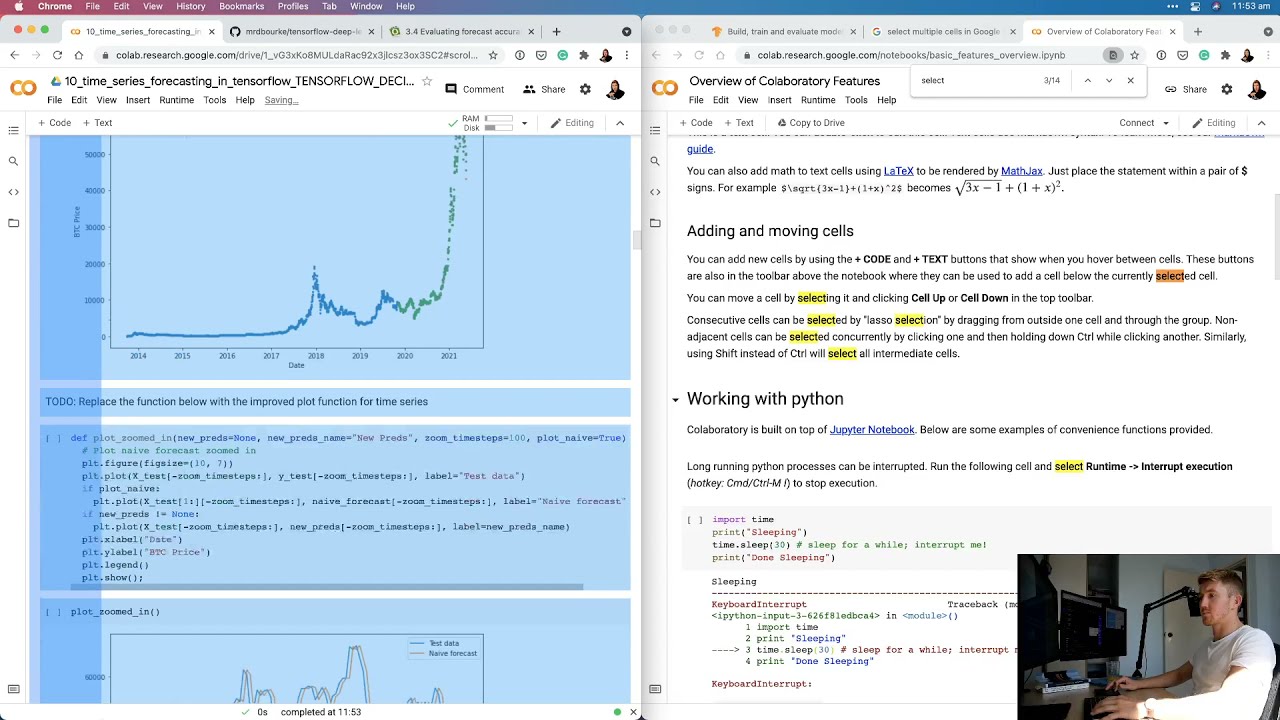Switch to 3.4 Evaluating forecast accuracy tab

click(x=460, y=31)
